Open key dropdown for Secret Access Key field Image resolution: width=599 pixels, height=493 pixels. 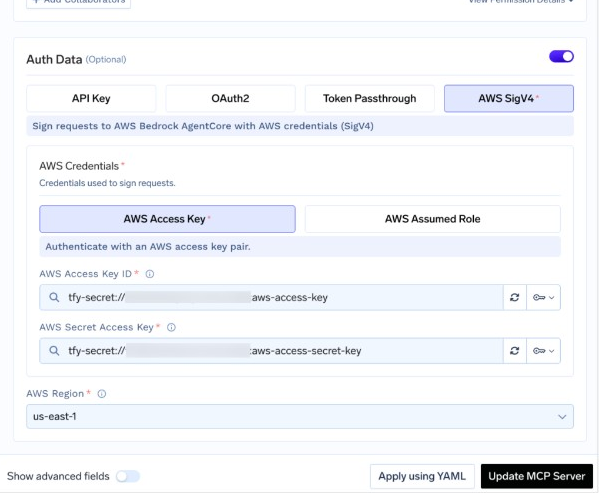pyautogui.click(x=544, y=351)
